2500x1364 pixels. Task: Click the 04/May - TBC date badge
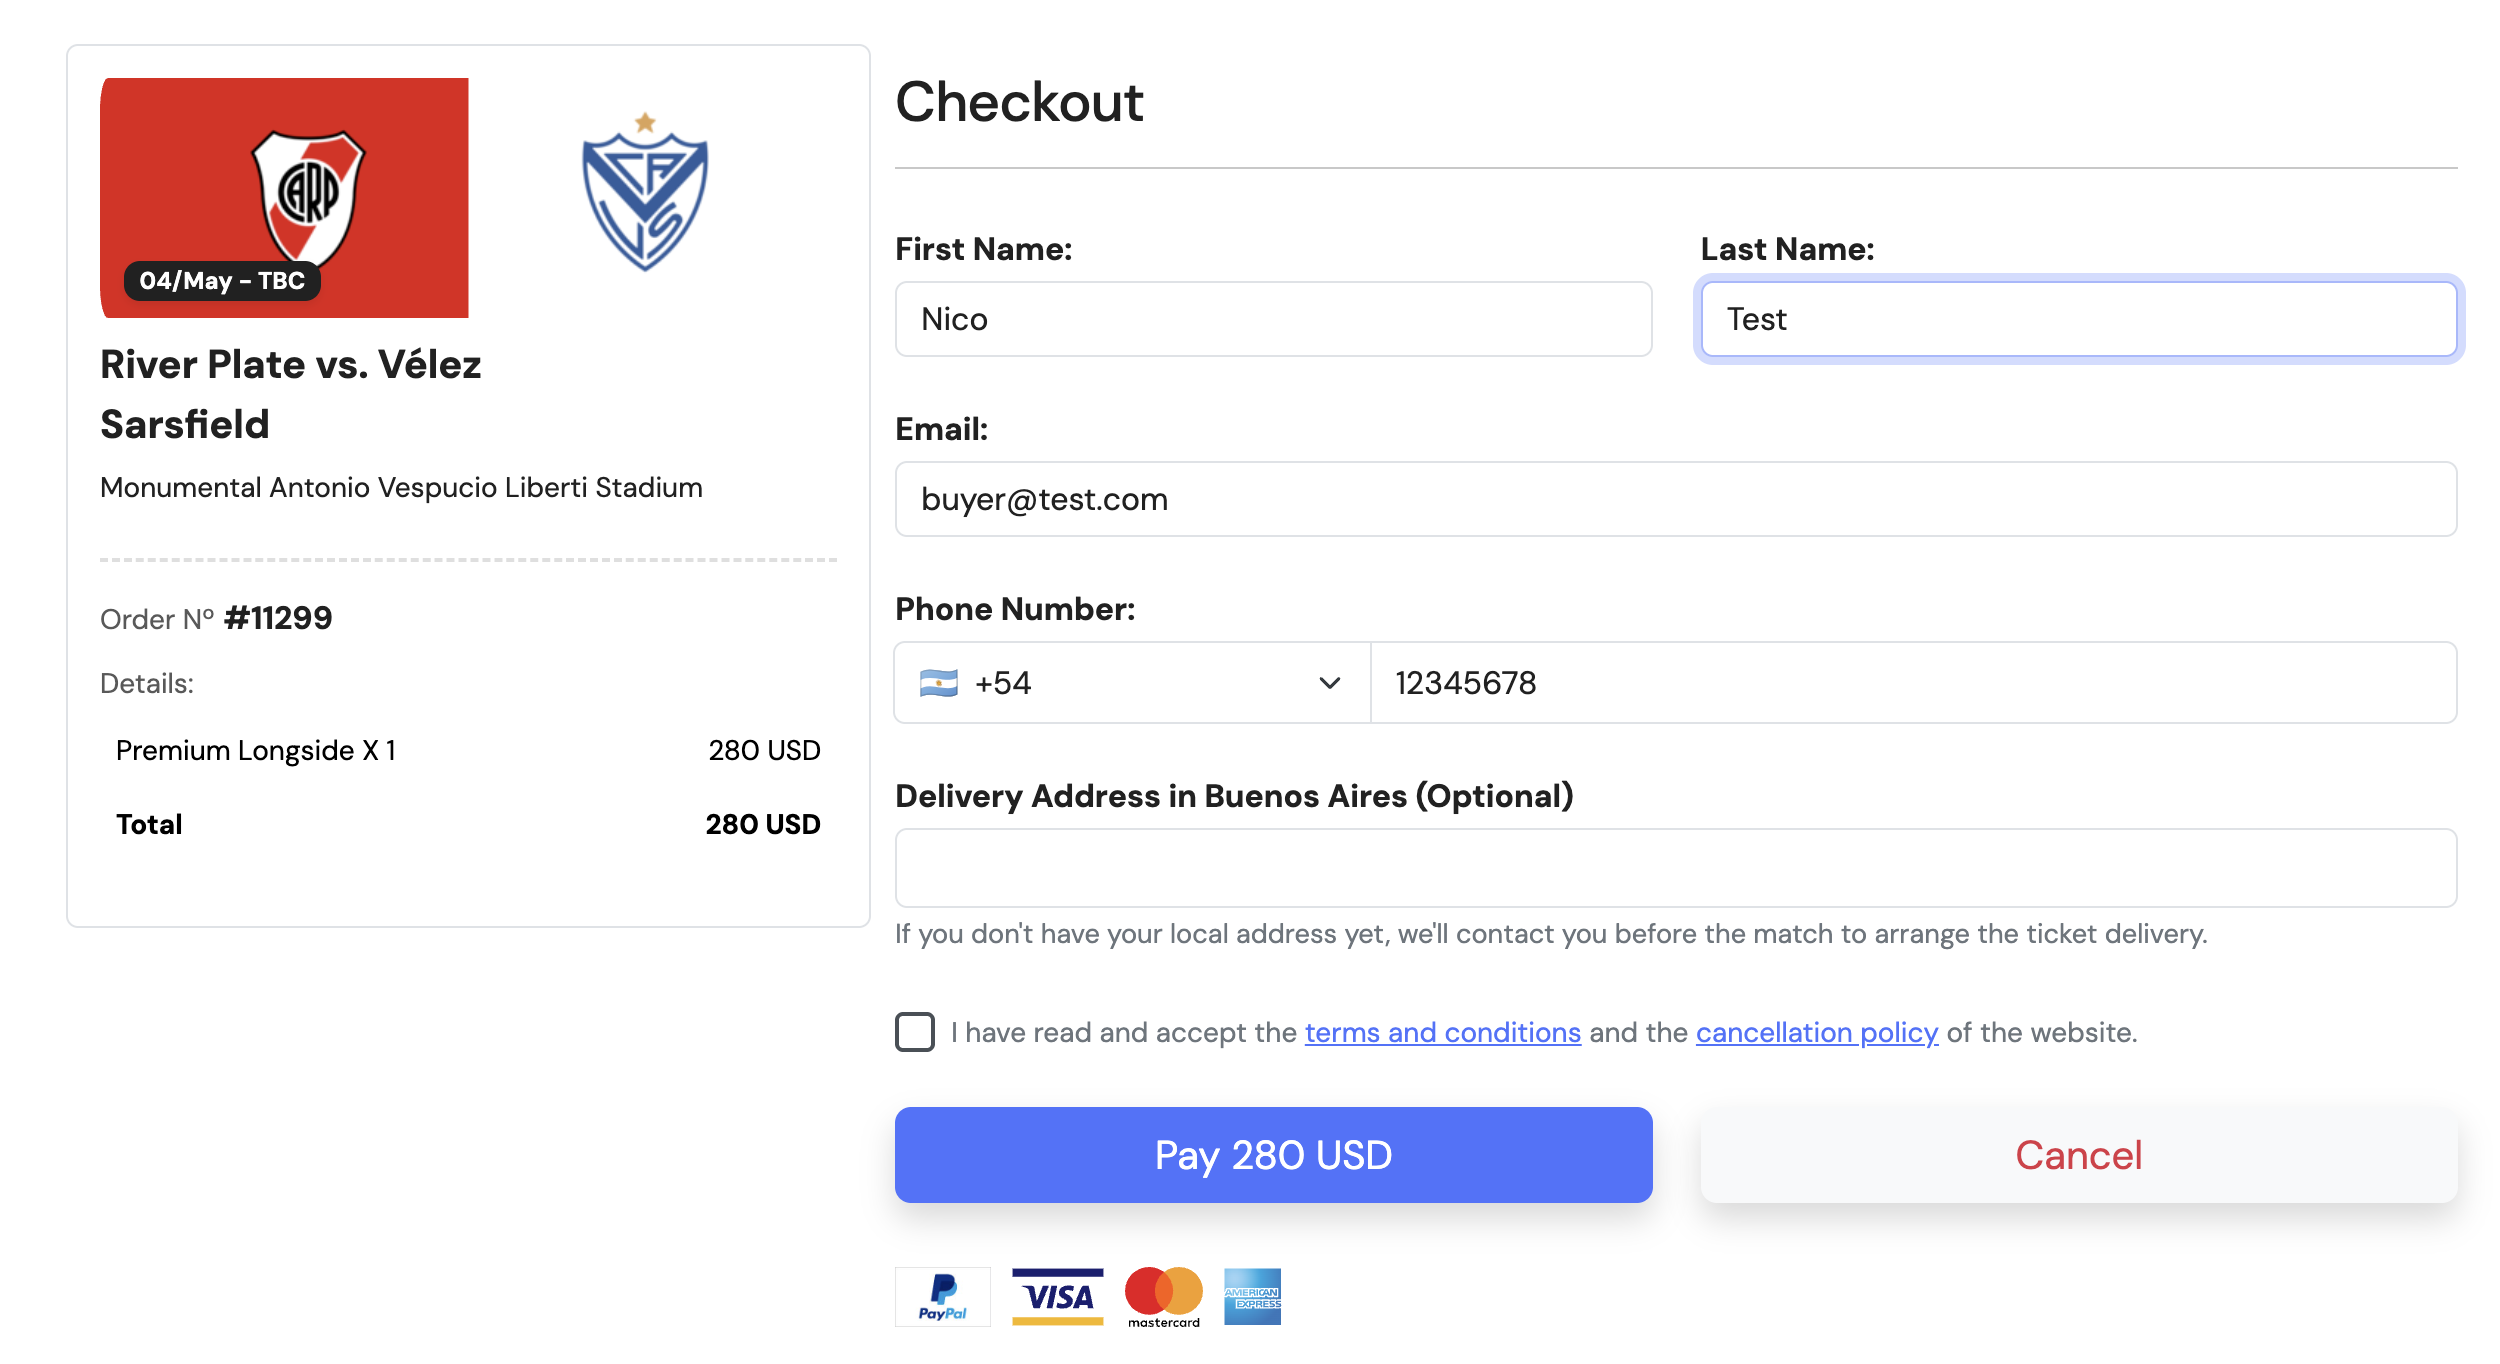pos(222,281)
